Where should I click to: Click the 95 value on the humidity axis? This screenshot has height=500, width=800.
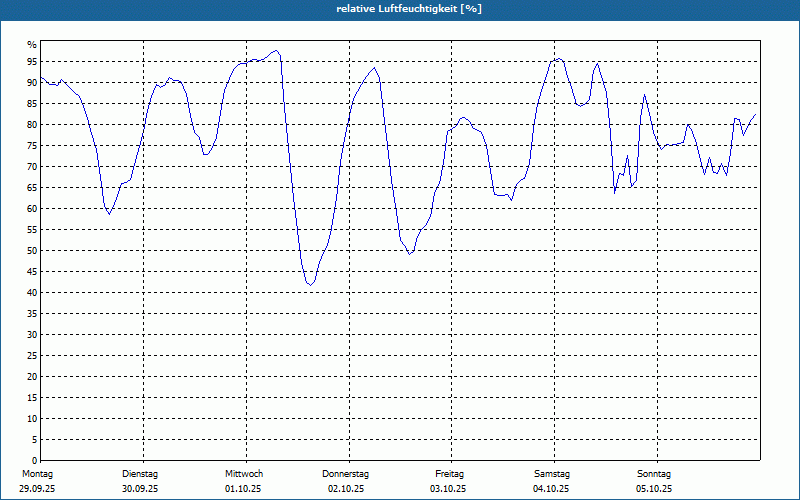coord(32,62)
